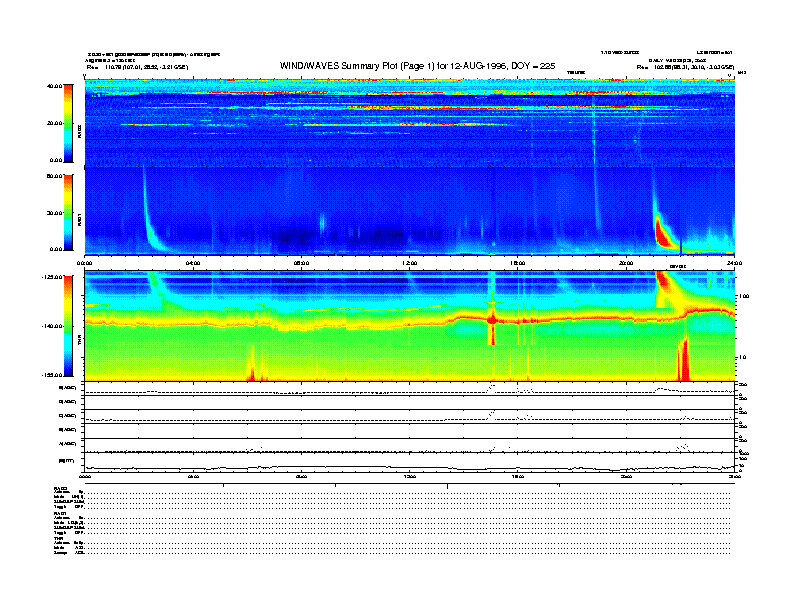Click the 12:00 tick label under RAD1
Image resolution: width=792 pixels, height=612 pixels.
(x=410, y=263)
